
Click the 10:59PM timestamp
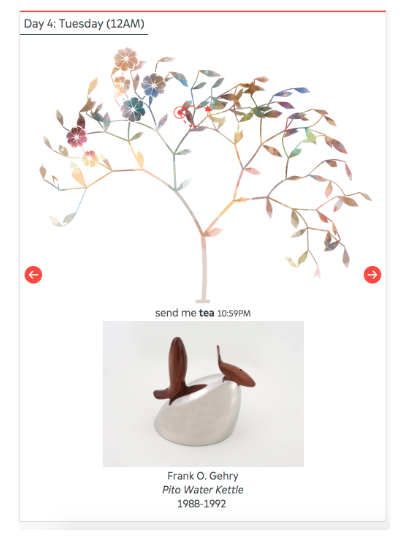coord(234,313)
